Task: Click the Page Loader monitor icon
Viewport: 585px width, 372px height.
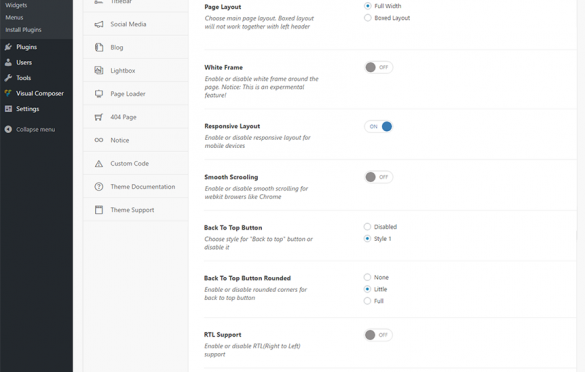Action: (99, 94)
